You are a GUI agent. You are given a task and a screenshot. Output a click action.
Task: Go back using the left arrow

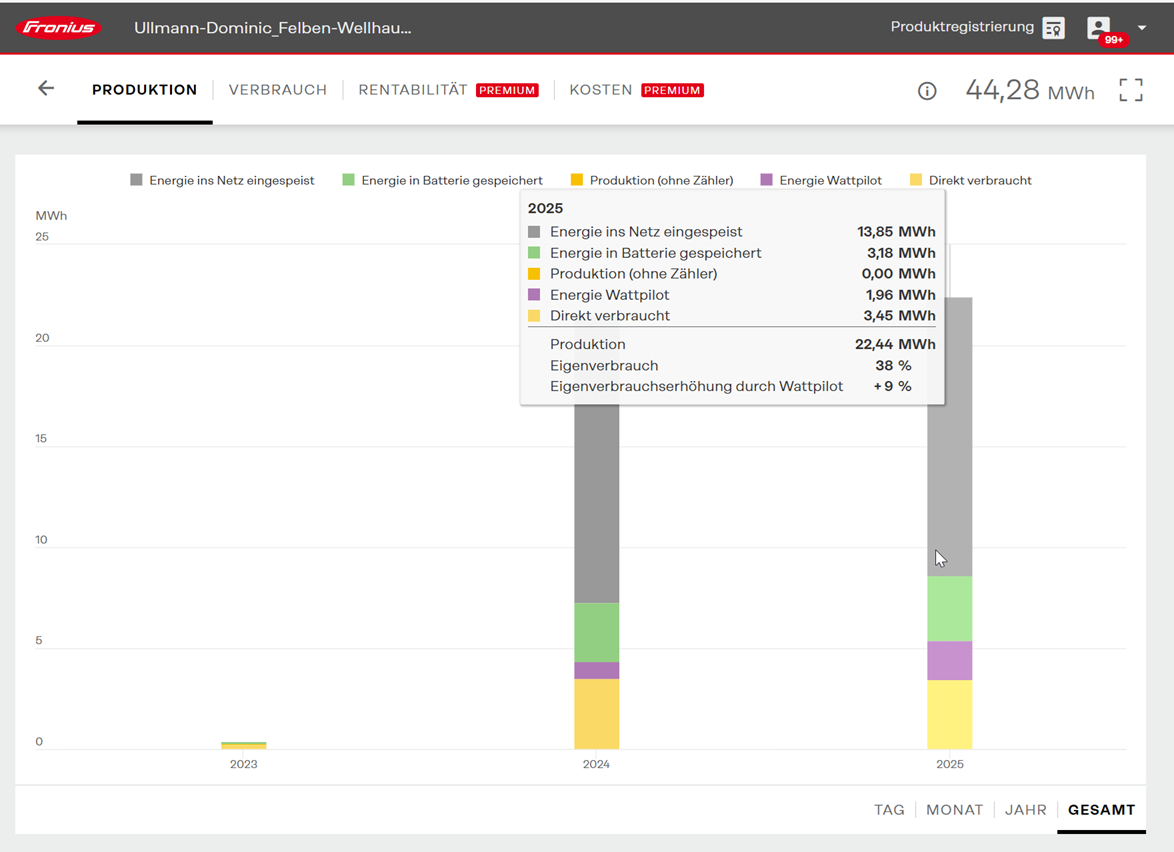(x=46, y=89)
